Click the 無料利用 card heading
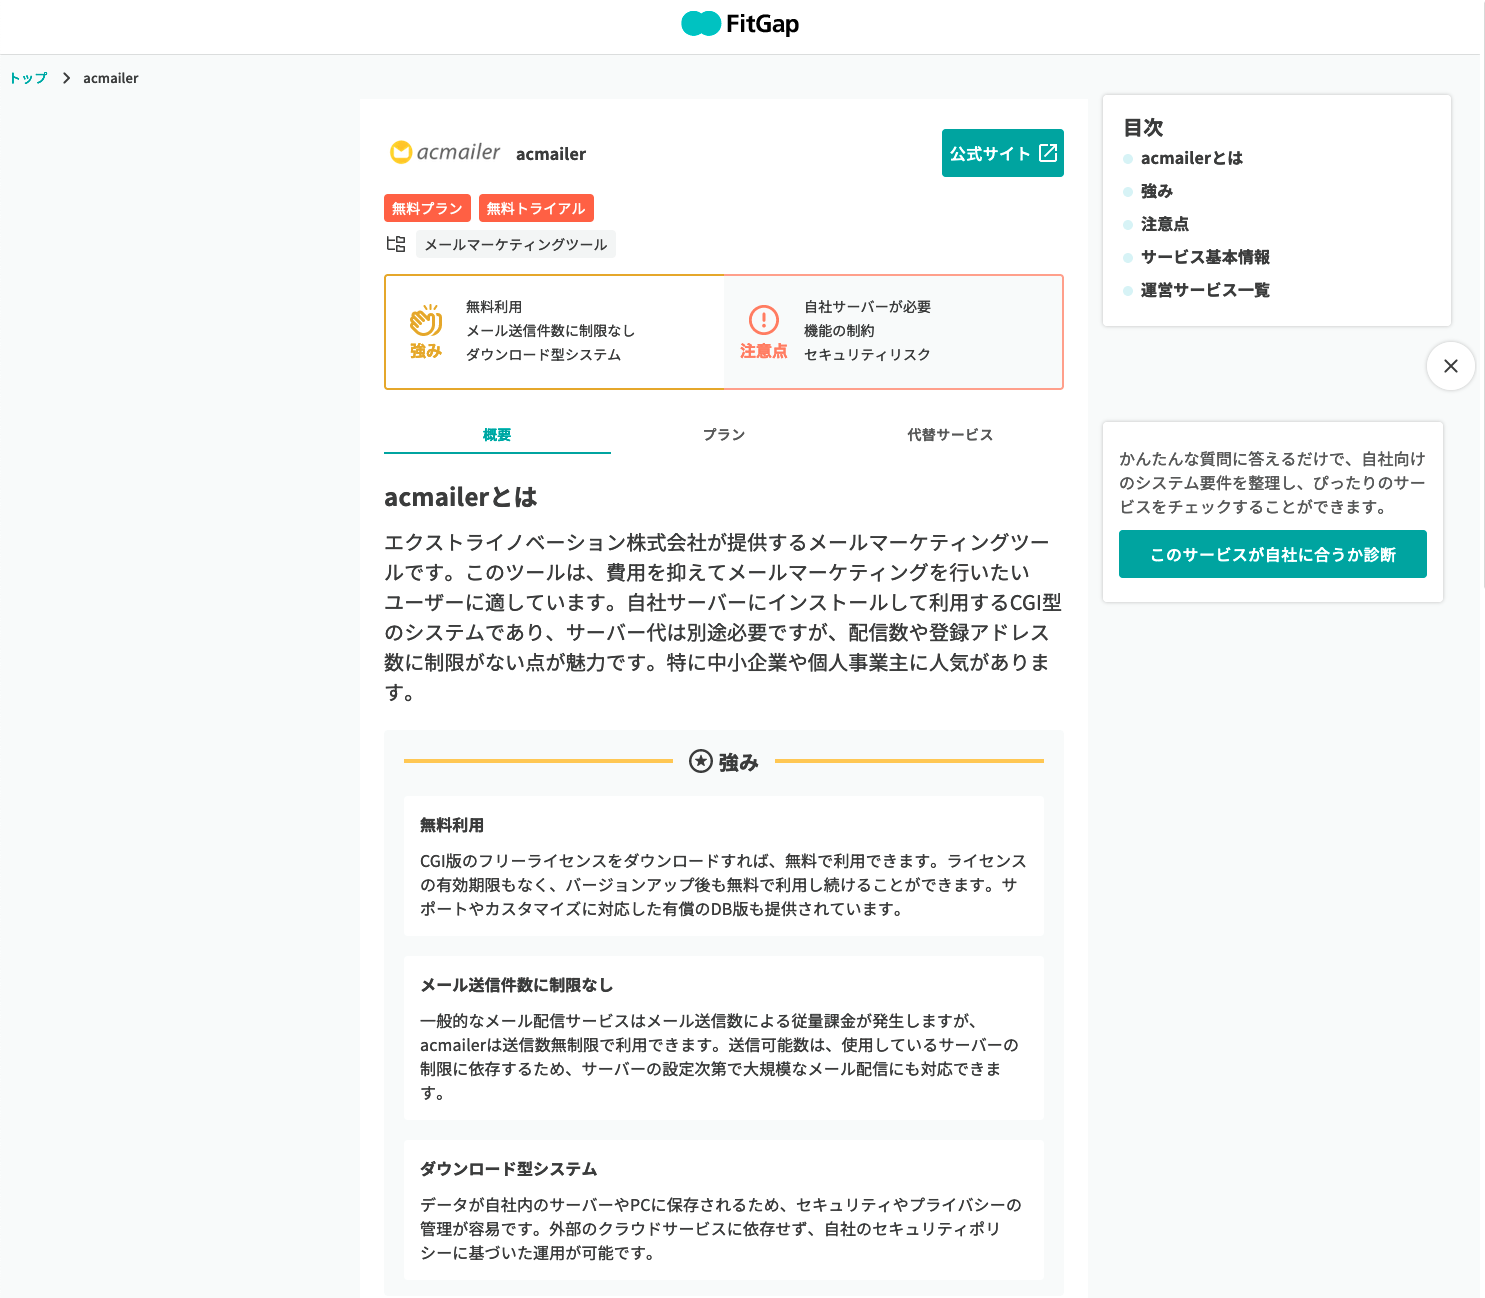Screen dimensions: 1485x1298 (x=452, y=825)
